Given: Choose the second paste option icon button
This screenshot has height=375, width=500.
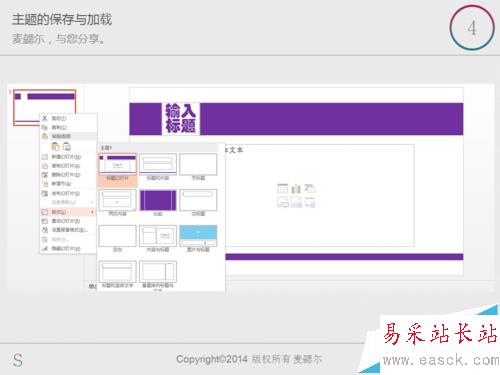Looking at the screenshot, I should (x=67, y=146).
